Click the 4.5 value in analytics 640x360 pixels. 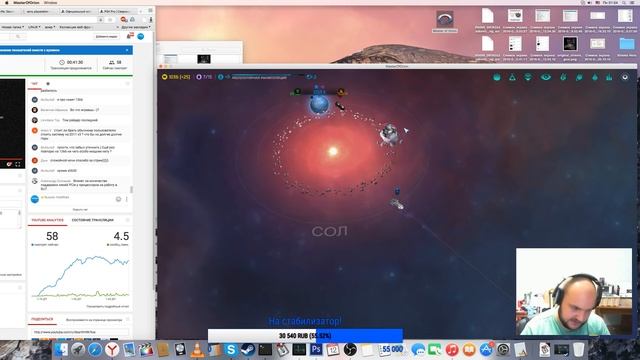[x=121, y=236]
